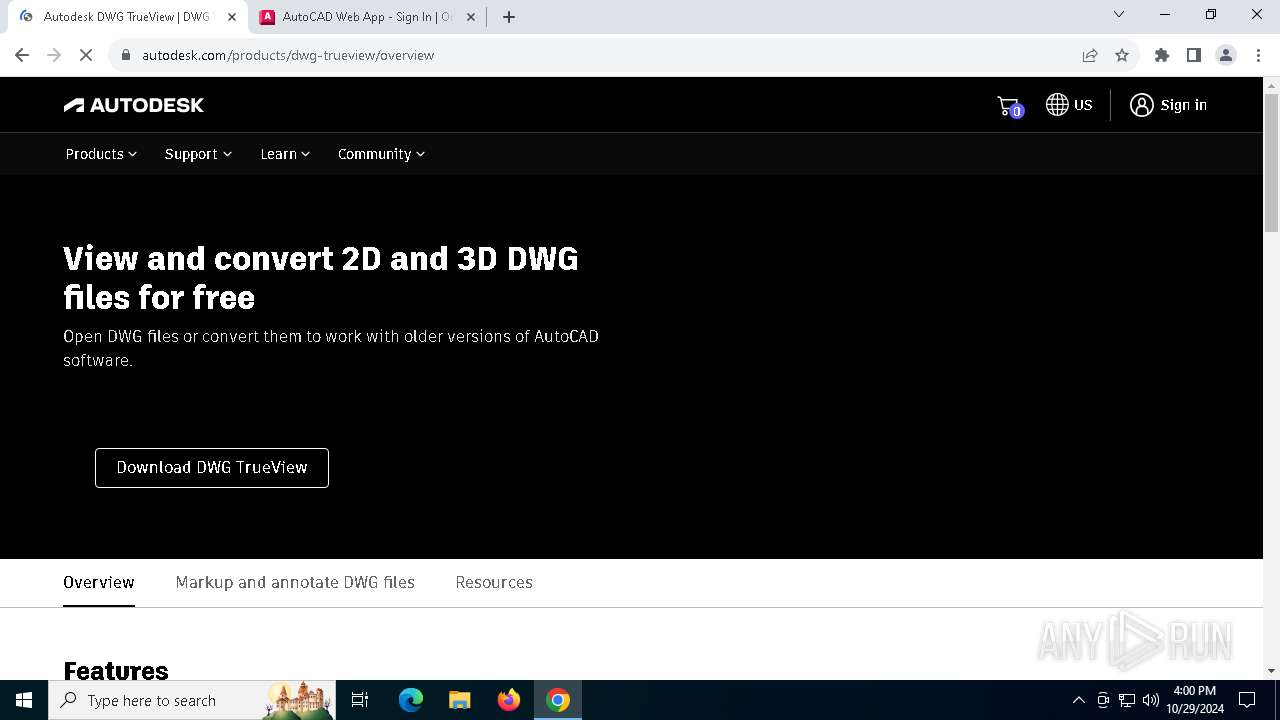Open Chrome extensions puzzle icon
This screenshot has height=720, width=1280.
pyautogui.click(x=1162, y=55)
